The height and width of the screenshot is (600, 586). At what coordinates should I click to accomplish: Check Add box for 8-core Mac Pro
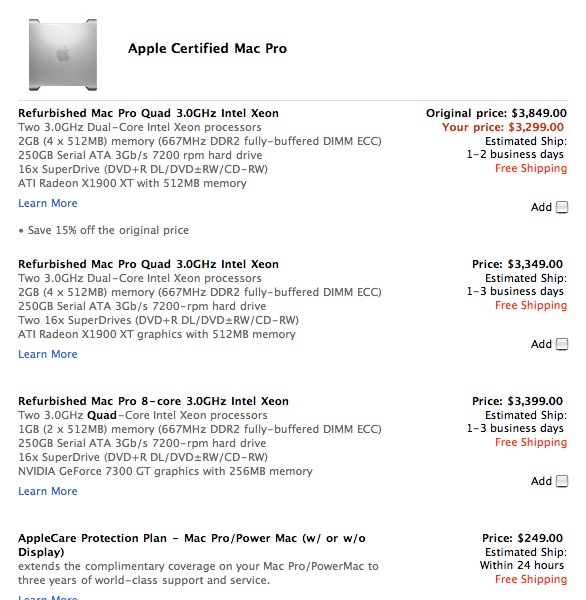(562, 481)
